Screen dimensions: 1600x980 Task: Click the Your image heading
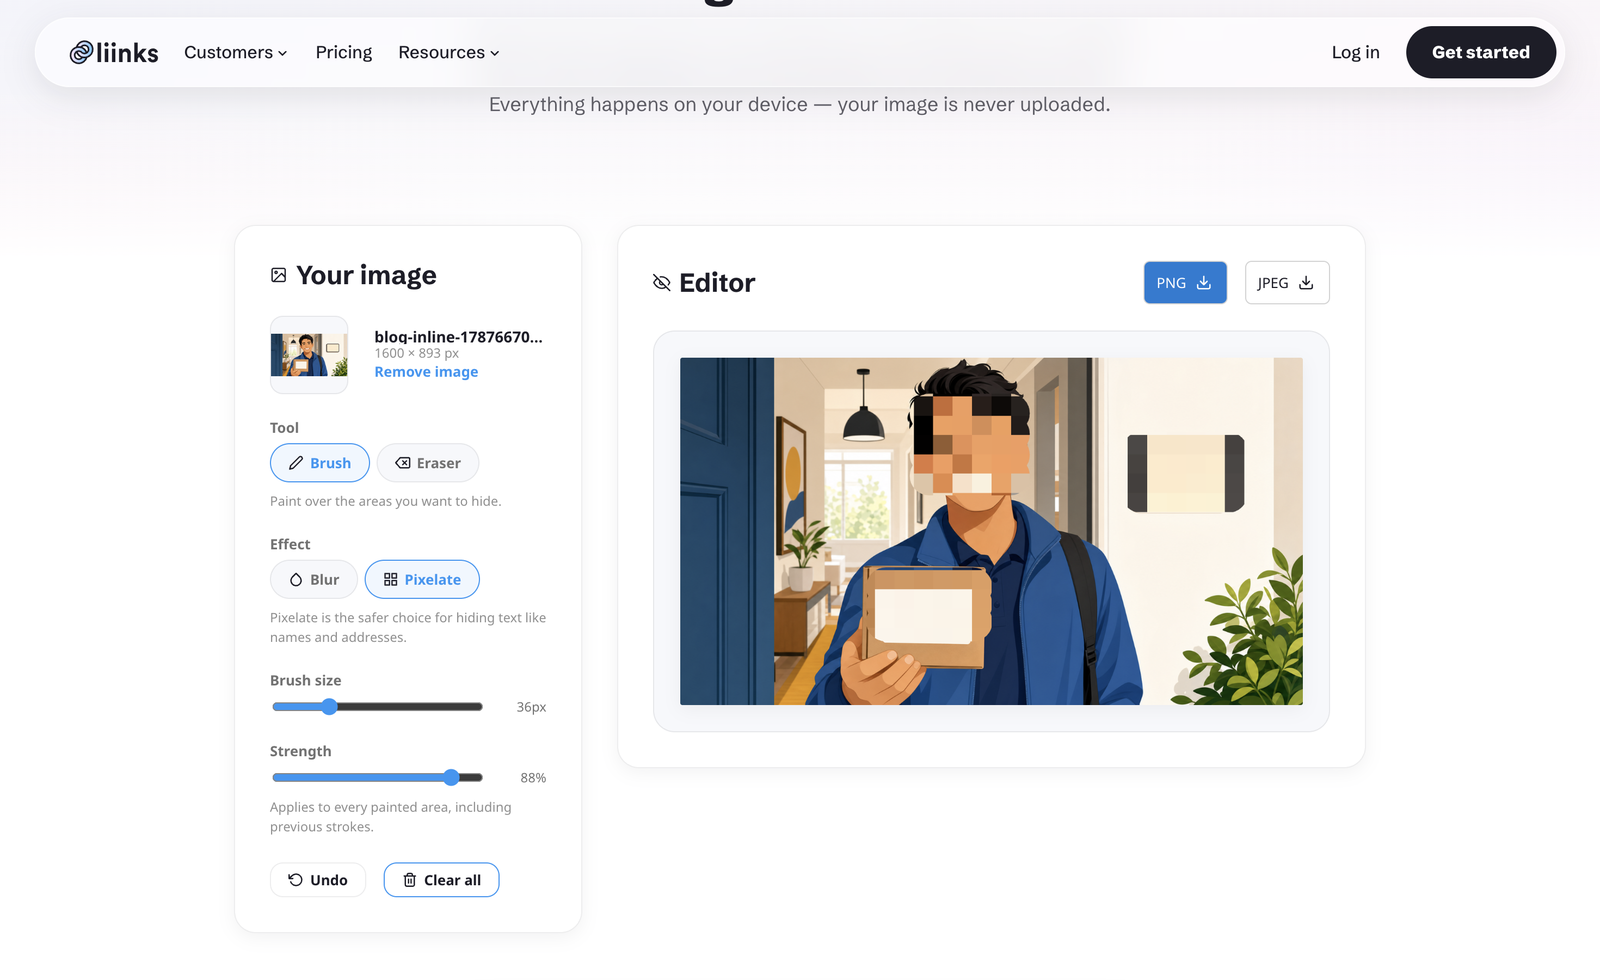click(x=366, y=275)
